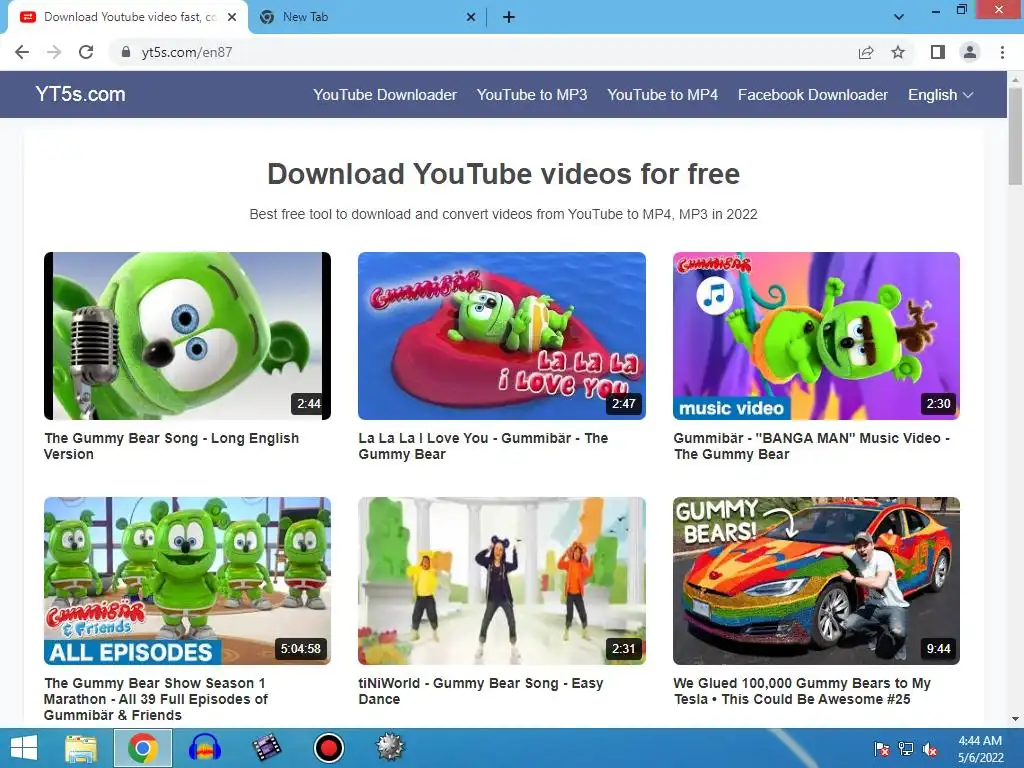Image resolution: width=1024 pixels, height=768 pixels.
Task: Select the Download Youtube video tab
Action: pos(128,18)
